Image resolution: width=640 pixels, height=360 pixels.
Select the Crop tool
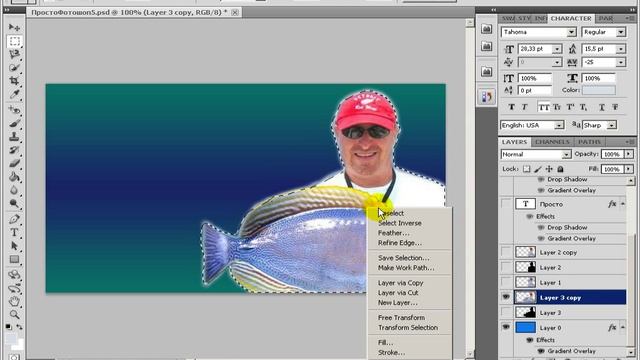(x=14, y=81)
